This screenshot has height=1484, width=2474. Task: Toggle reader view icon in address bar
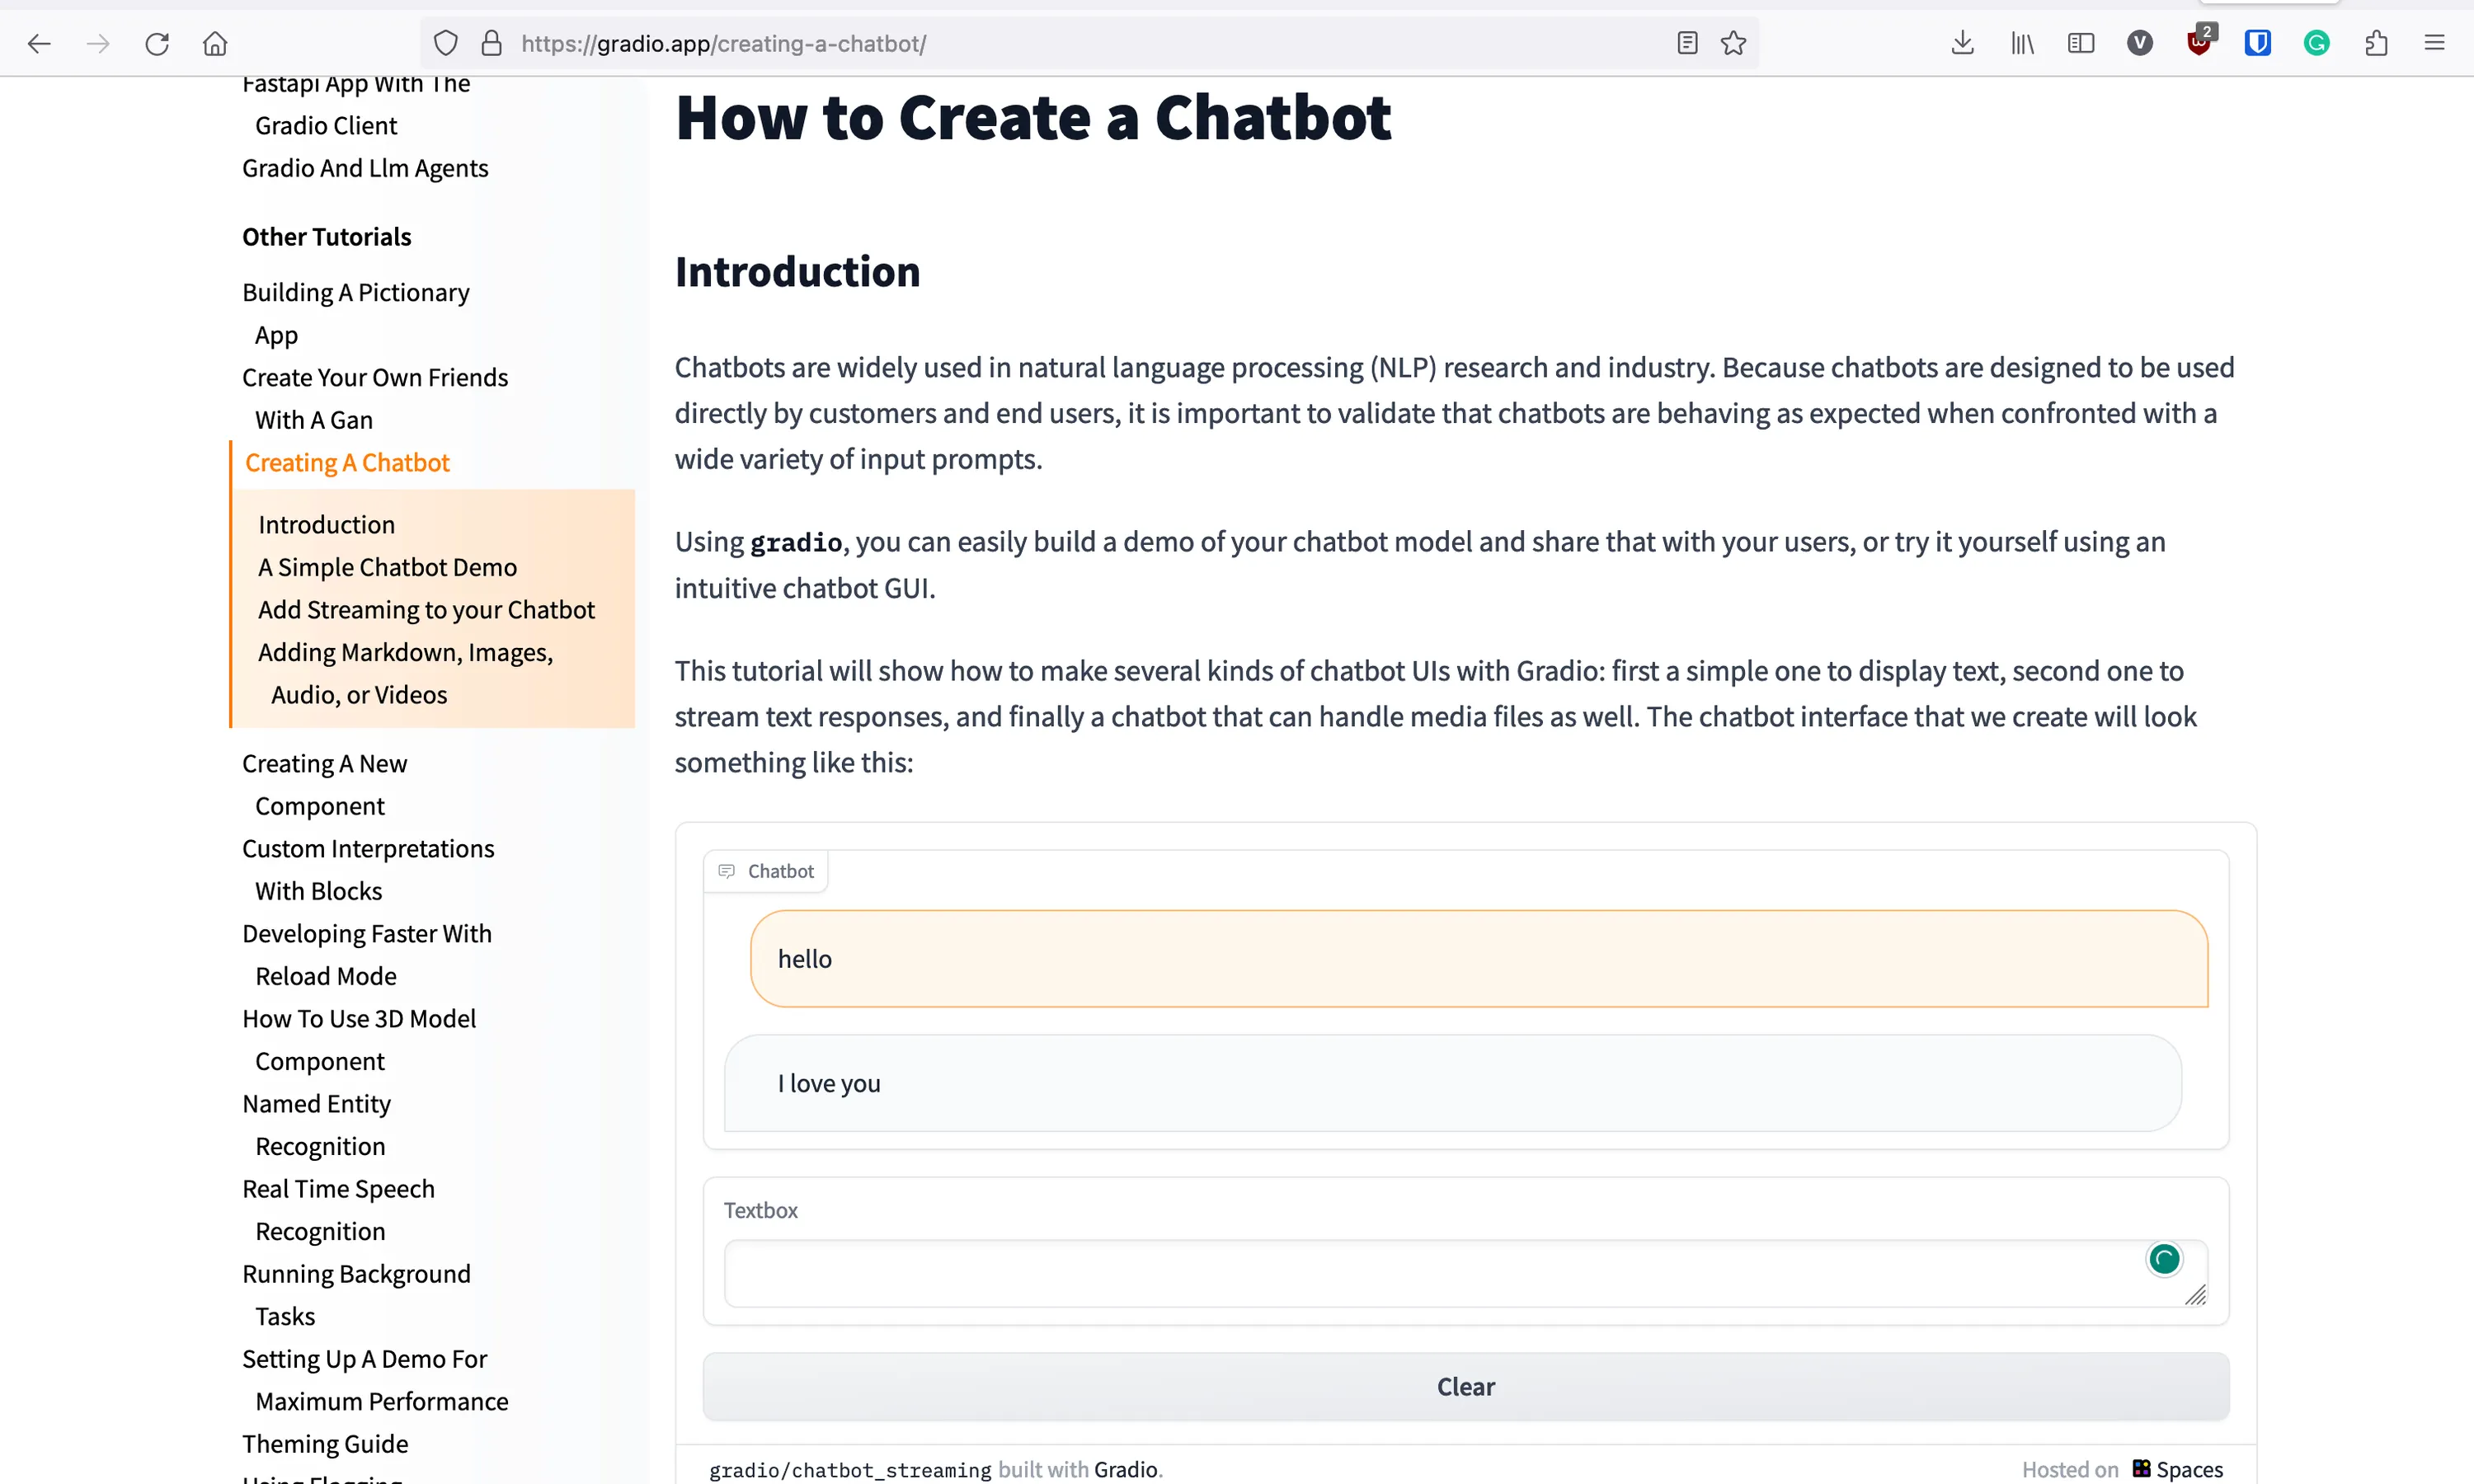[1687, 43]
